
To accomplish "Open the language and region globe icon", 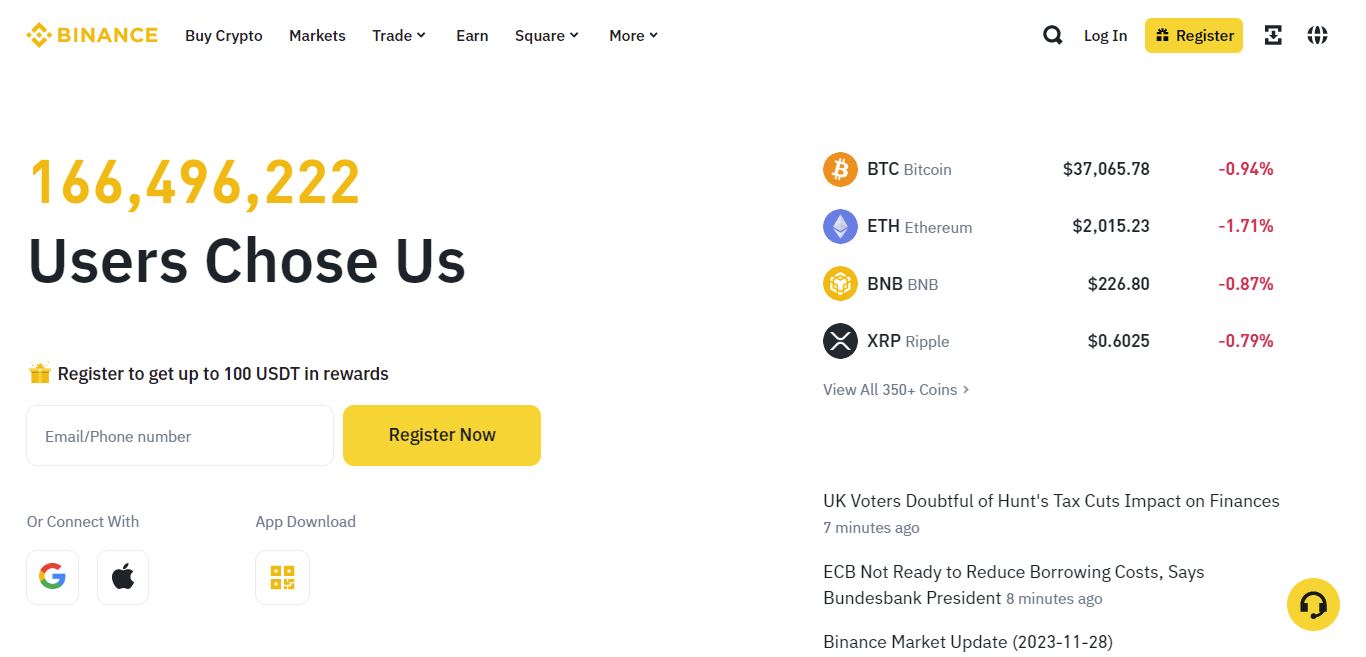I will [1317, 35].
